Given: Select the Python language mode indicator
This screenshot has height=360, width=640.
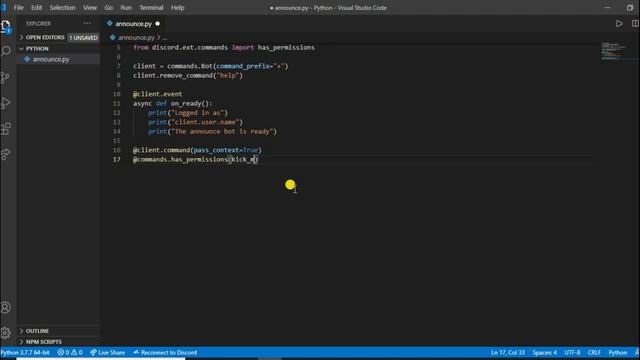Looking at the screenshot, I should (x=617, y=352).
